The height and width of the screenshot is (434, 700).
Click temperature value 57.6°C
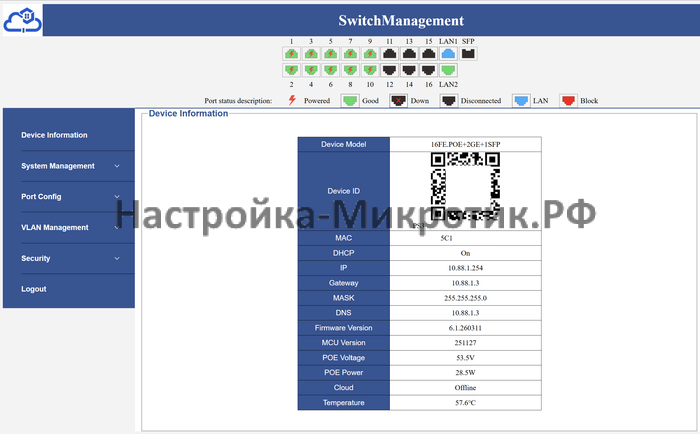(x=465, y=403)
